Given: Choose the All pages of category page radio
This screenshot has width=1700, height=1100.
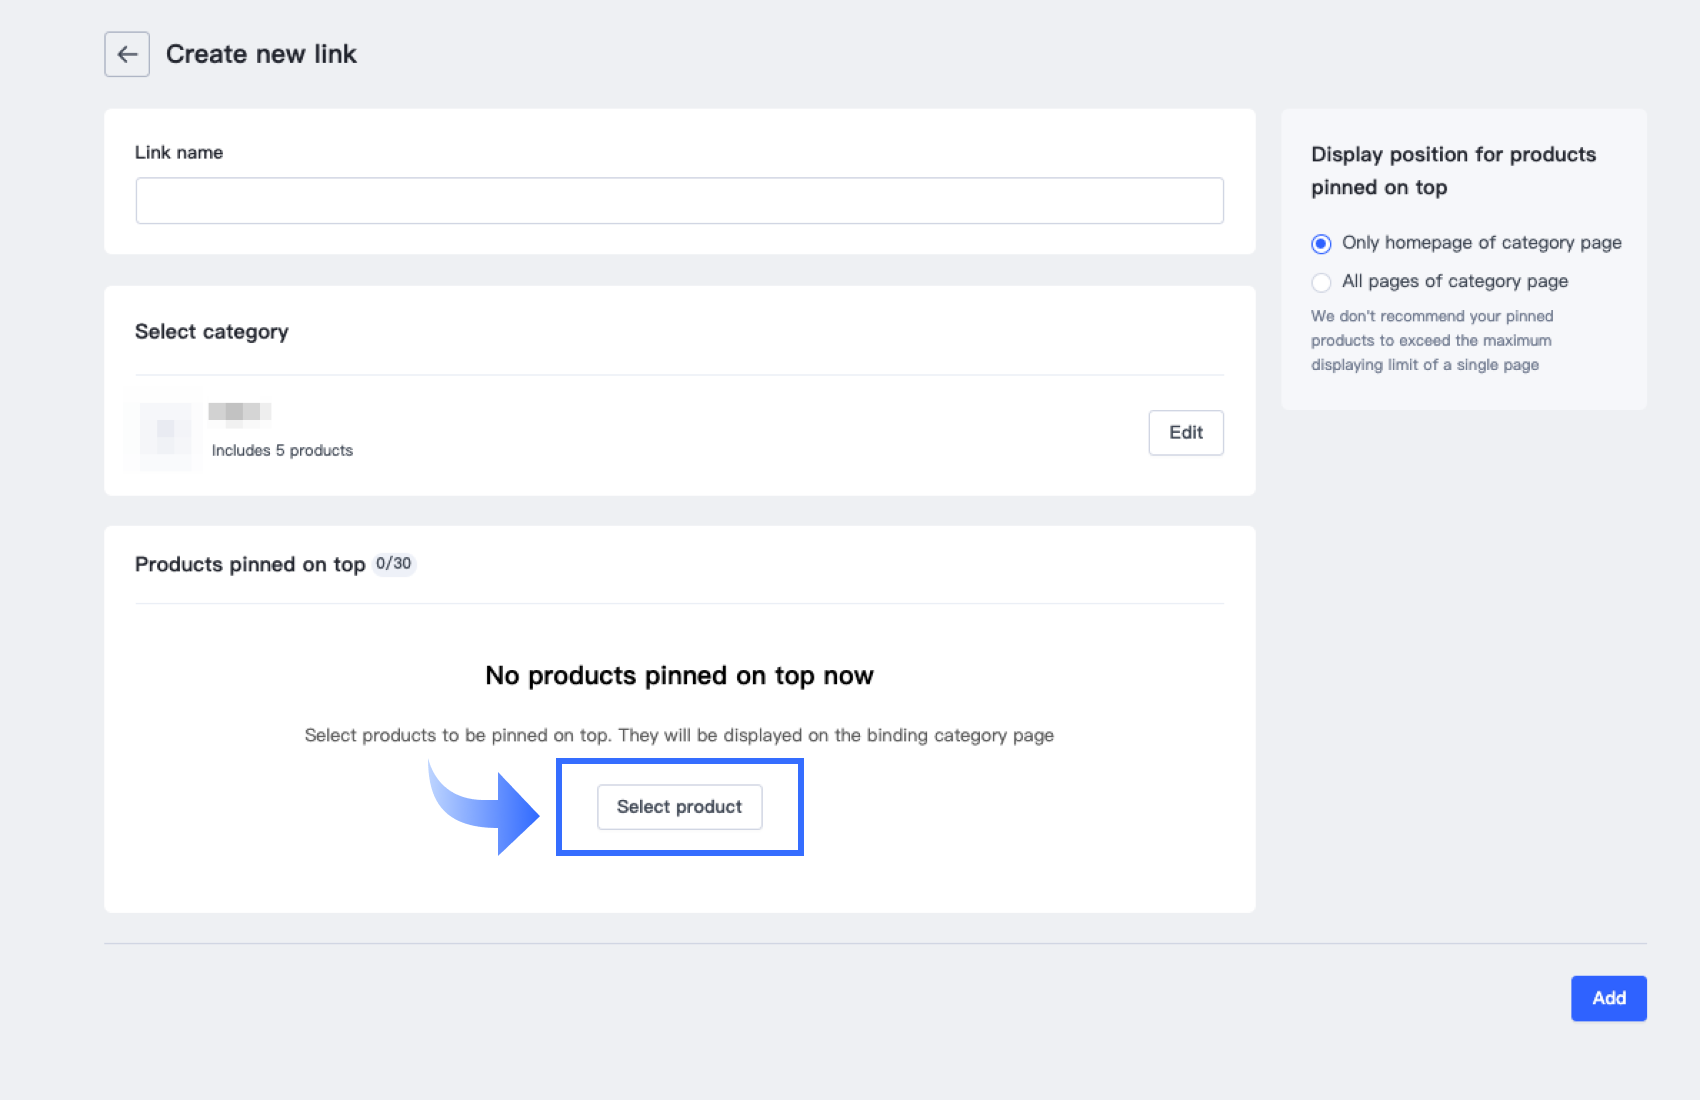Looking at the screenshot, I should 1321,282.
